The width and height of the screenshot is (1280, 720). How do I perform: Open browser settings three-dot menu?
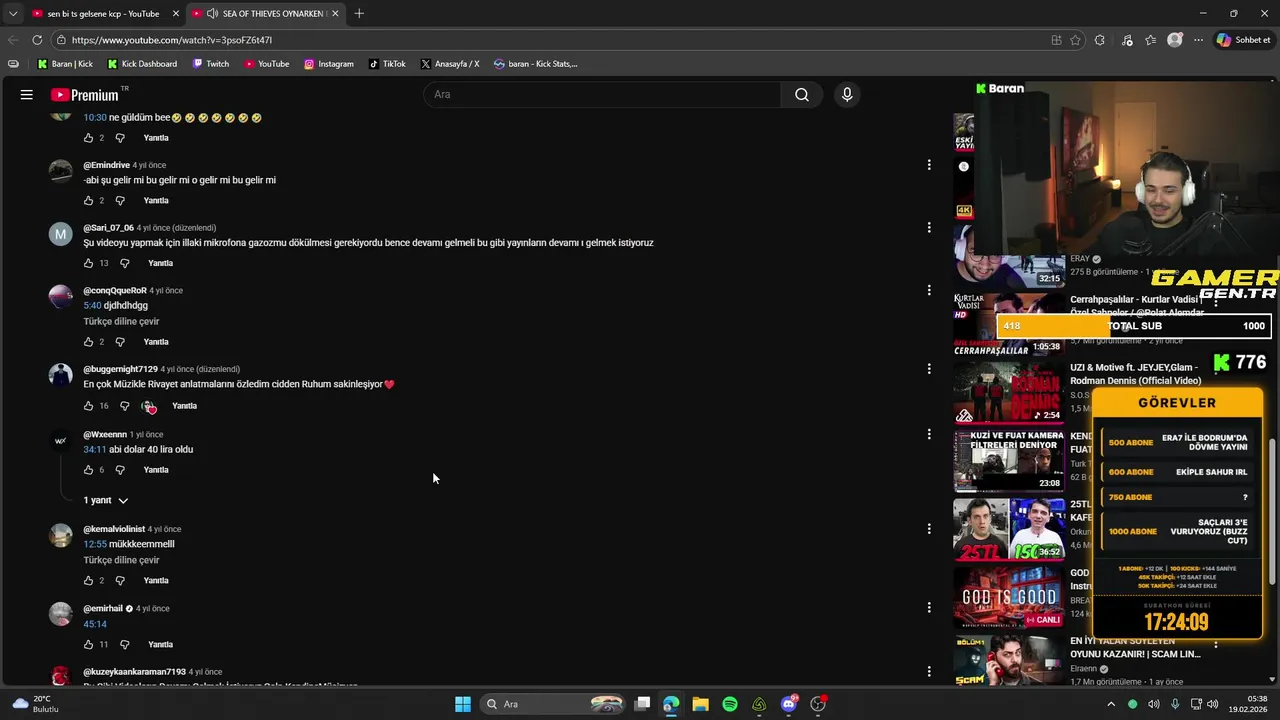tap(1198, 40)
